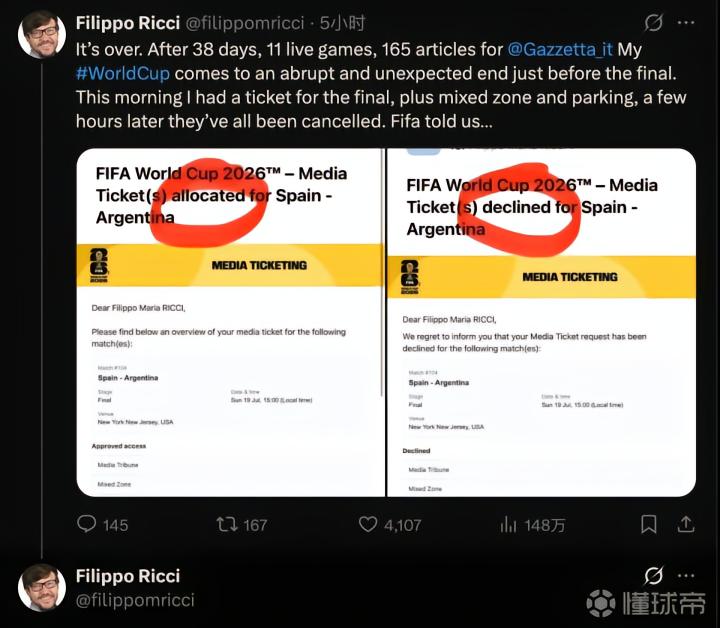Tap the Grok slash-circle icon on first tweet

pos(653,22)
